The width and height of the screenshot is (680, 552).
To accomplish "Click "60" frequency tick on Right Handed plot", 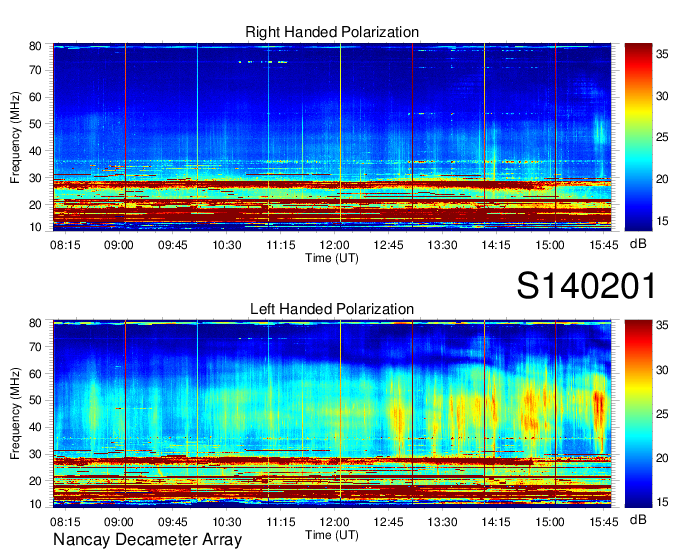I will [36, 97].
